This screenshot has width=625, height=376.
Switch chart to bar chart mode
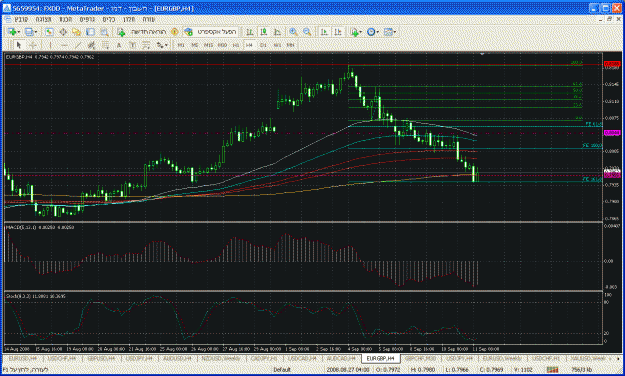(x=250, y=32)
